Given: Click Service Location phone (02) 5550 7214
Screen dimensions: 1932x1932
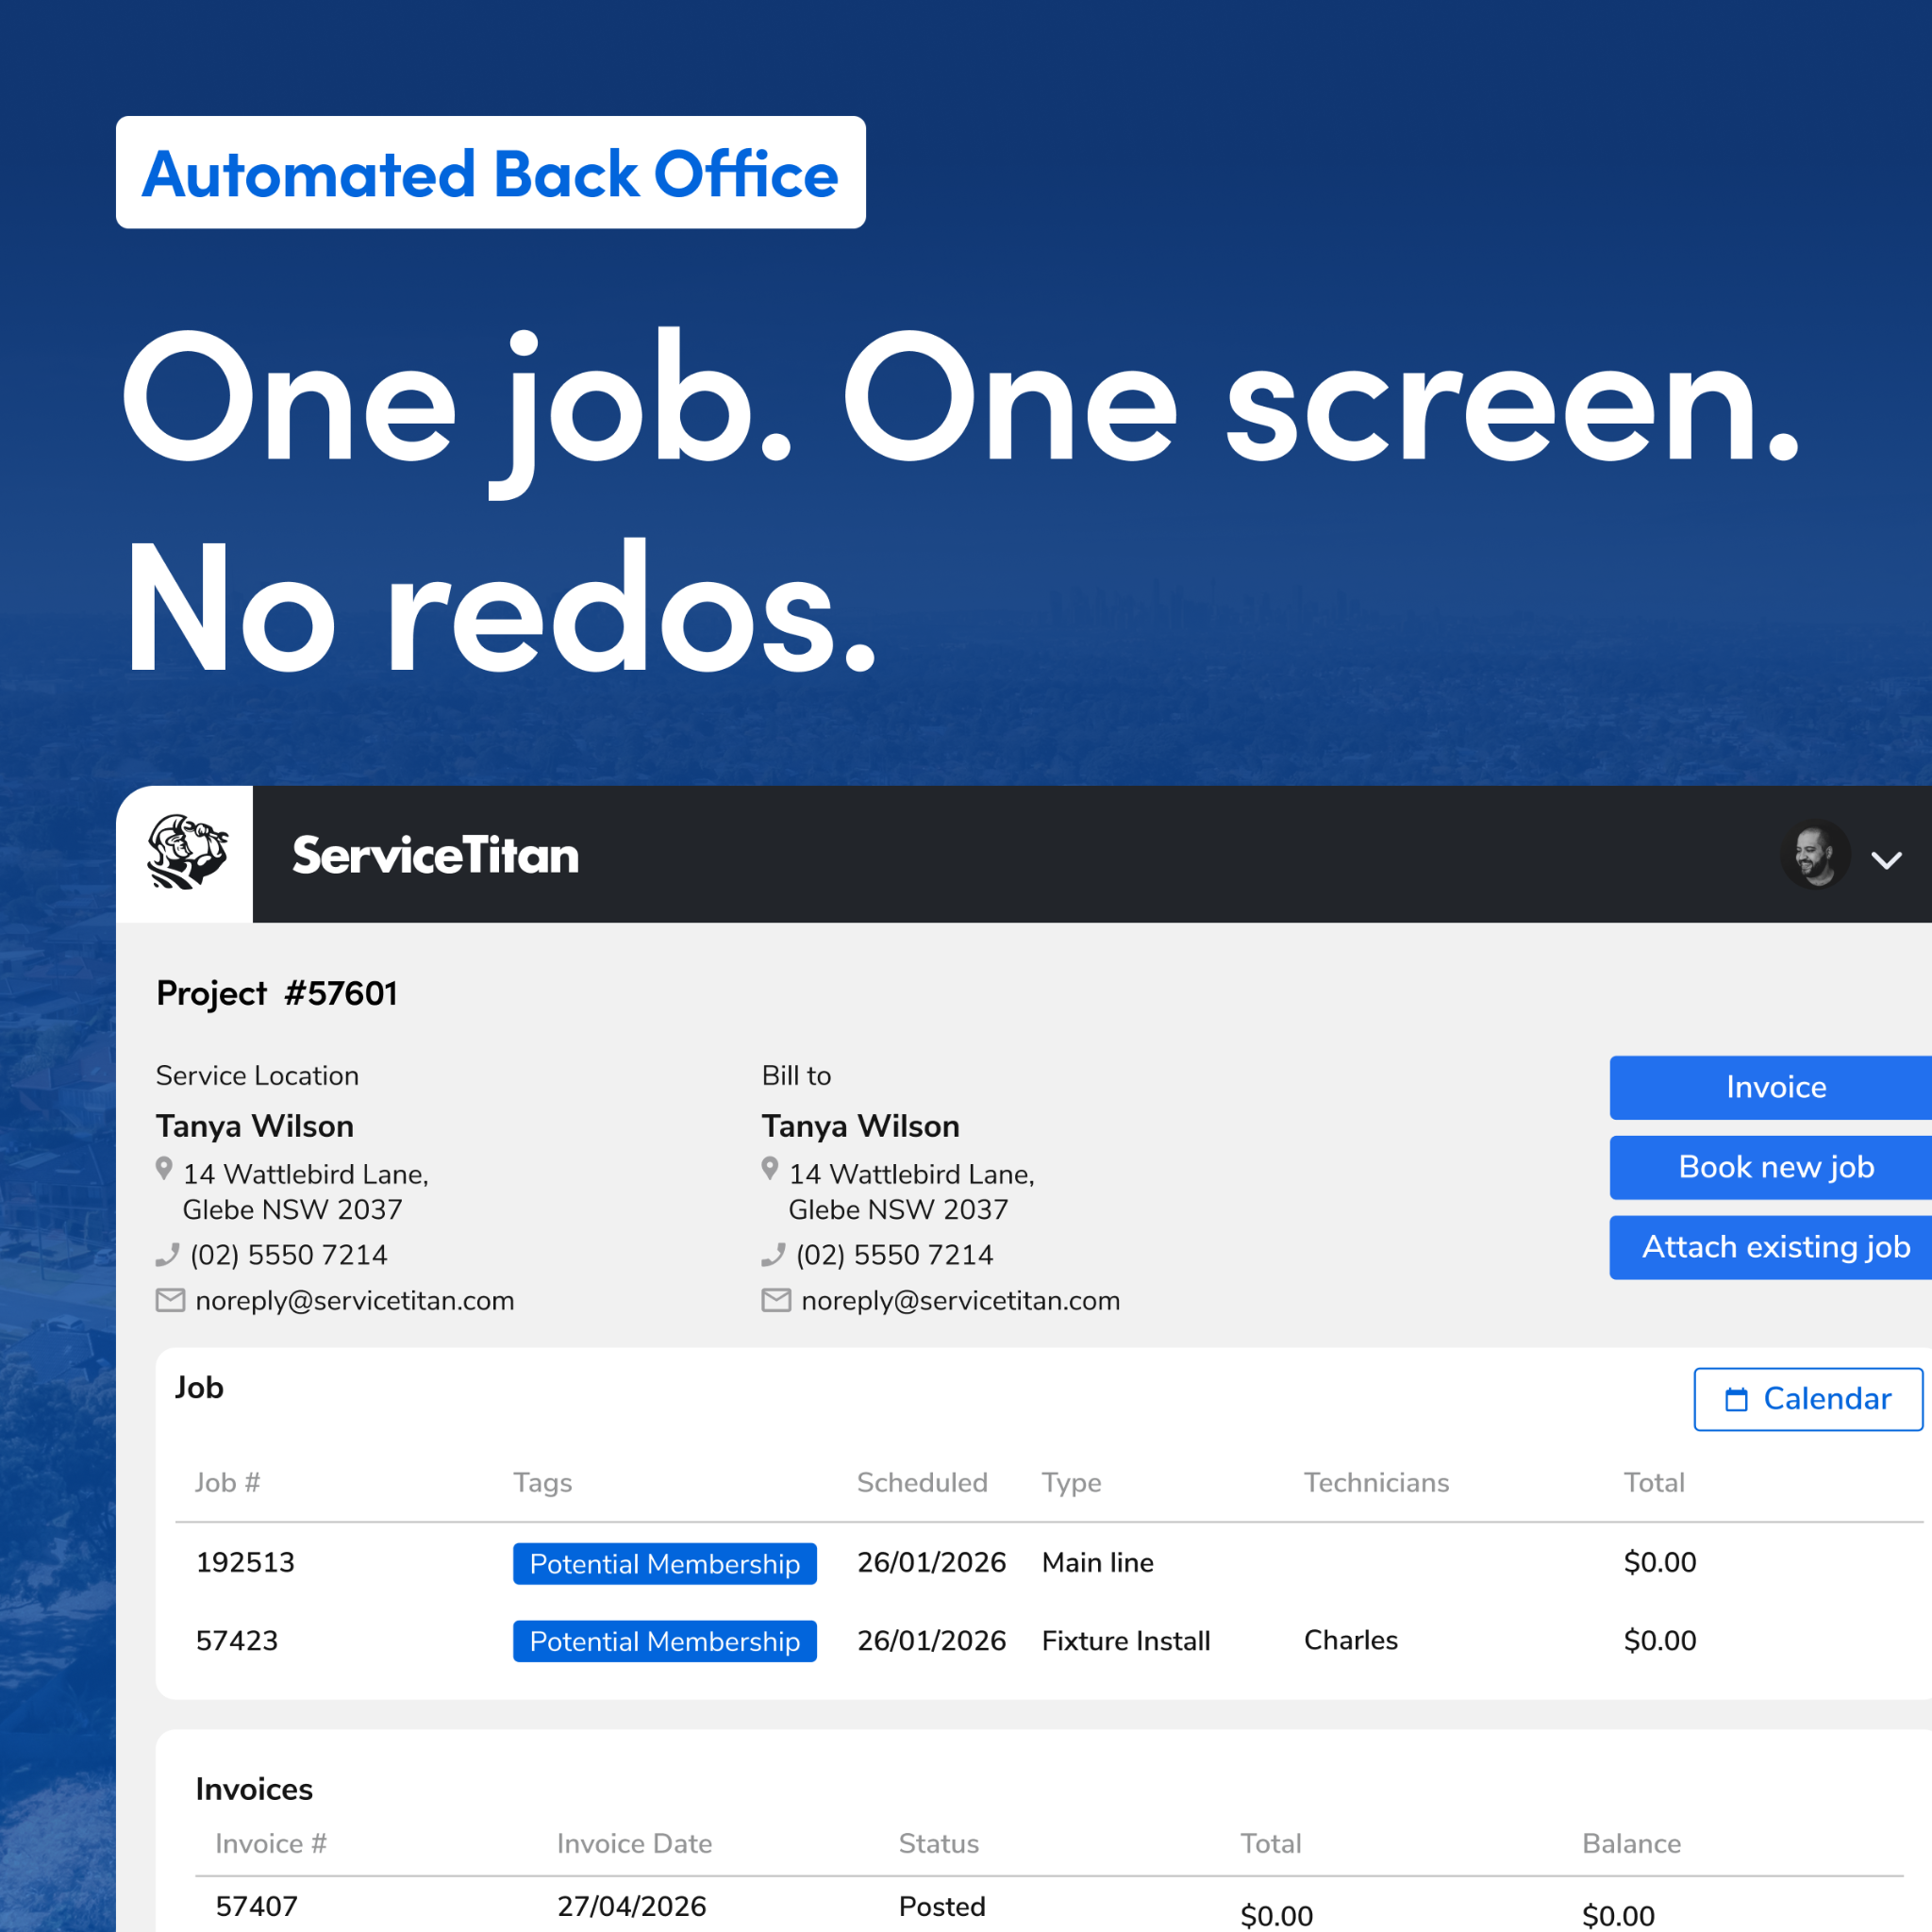Looking at the screenshot, I should coord(289,1254).
